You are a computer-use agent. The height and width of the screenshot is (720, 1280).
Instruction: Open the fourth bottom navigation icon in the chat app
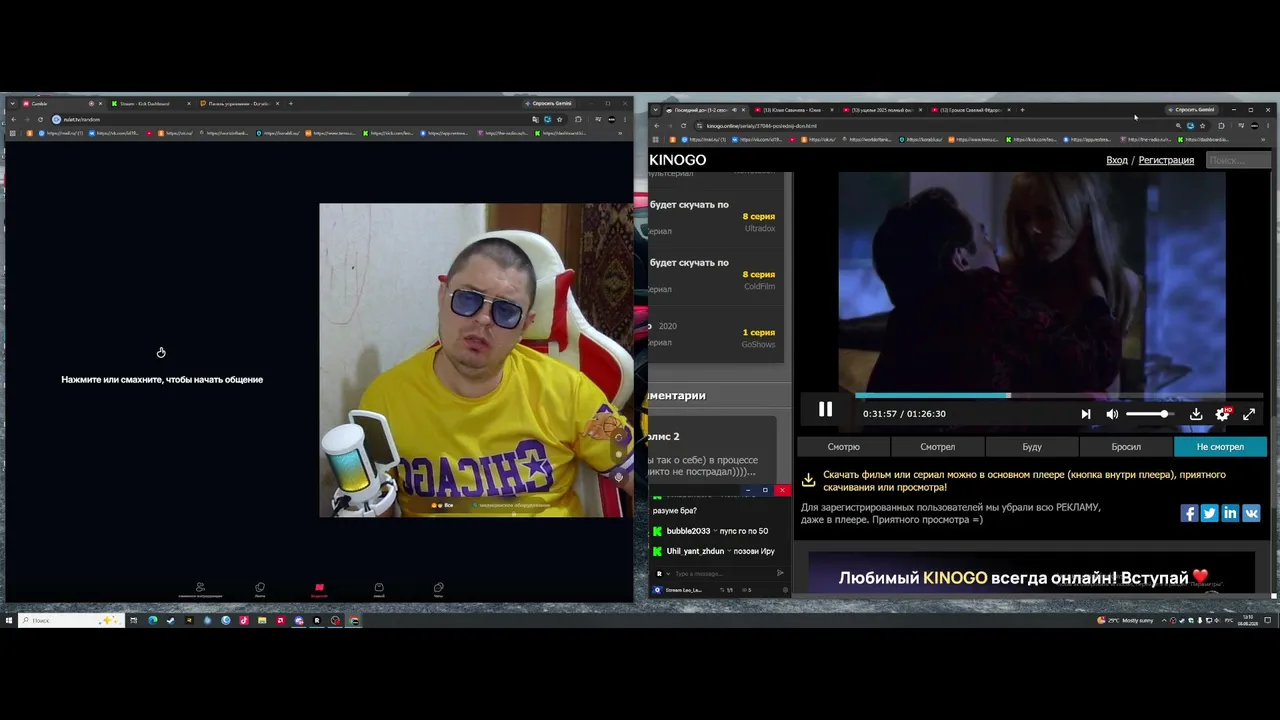pos(379,589)
